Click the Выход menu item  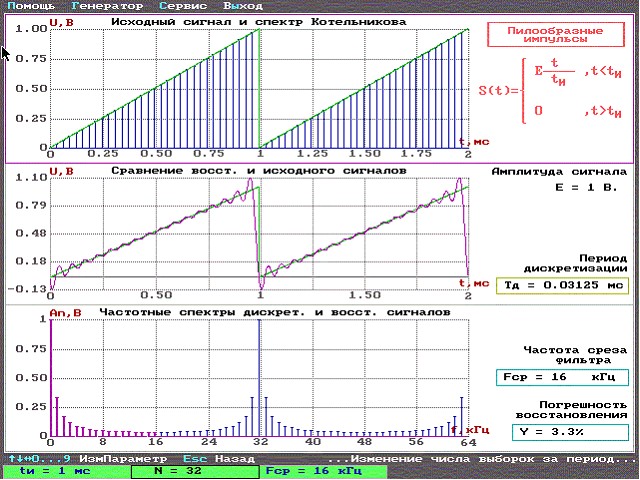(243, 6)
